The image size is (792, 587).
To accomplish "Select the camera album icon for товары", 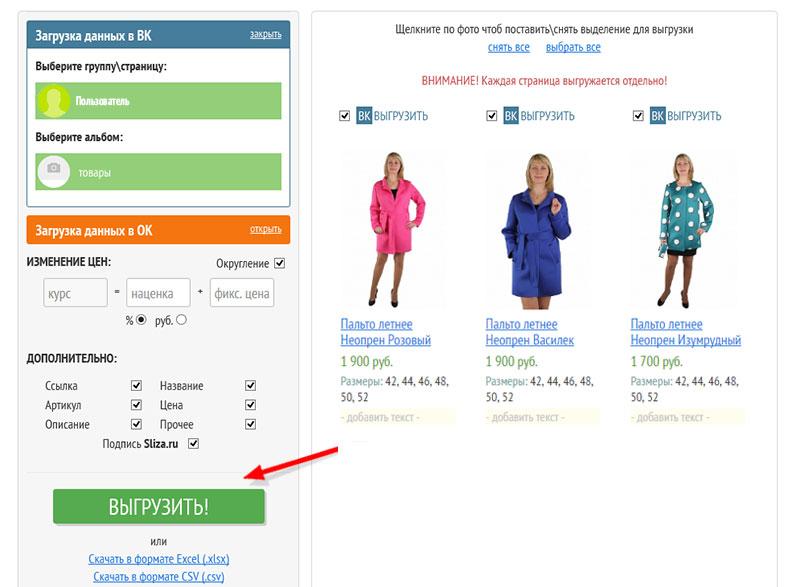I will click(54, 172).
